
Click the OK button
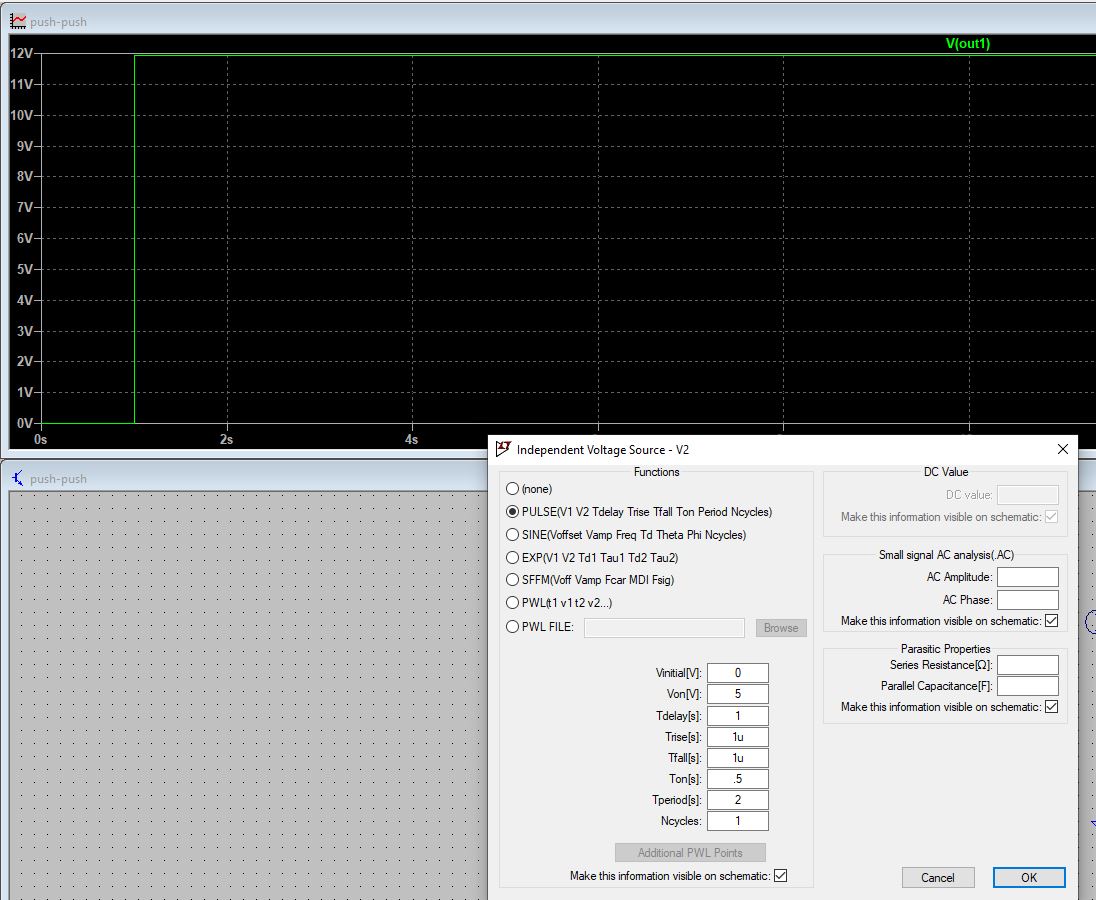(1029, 878)
